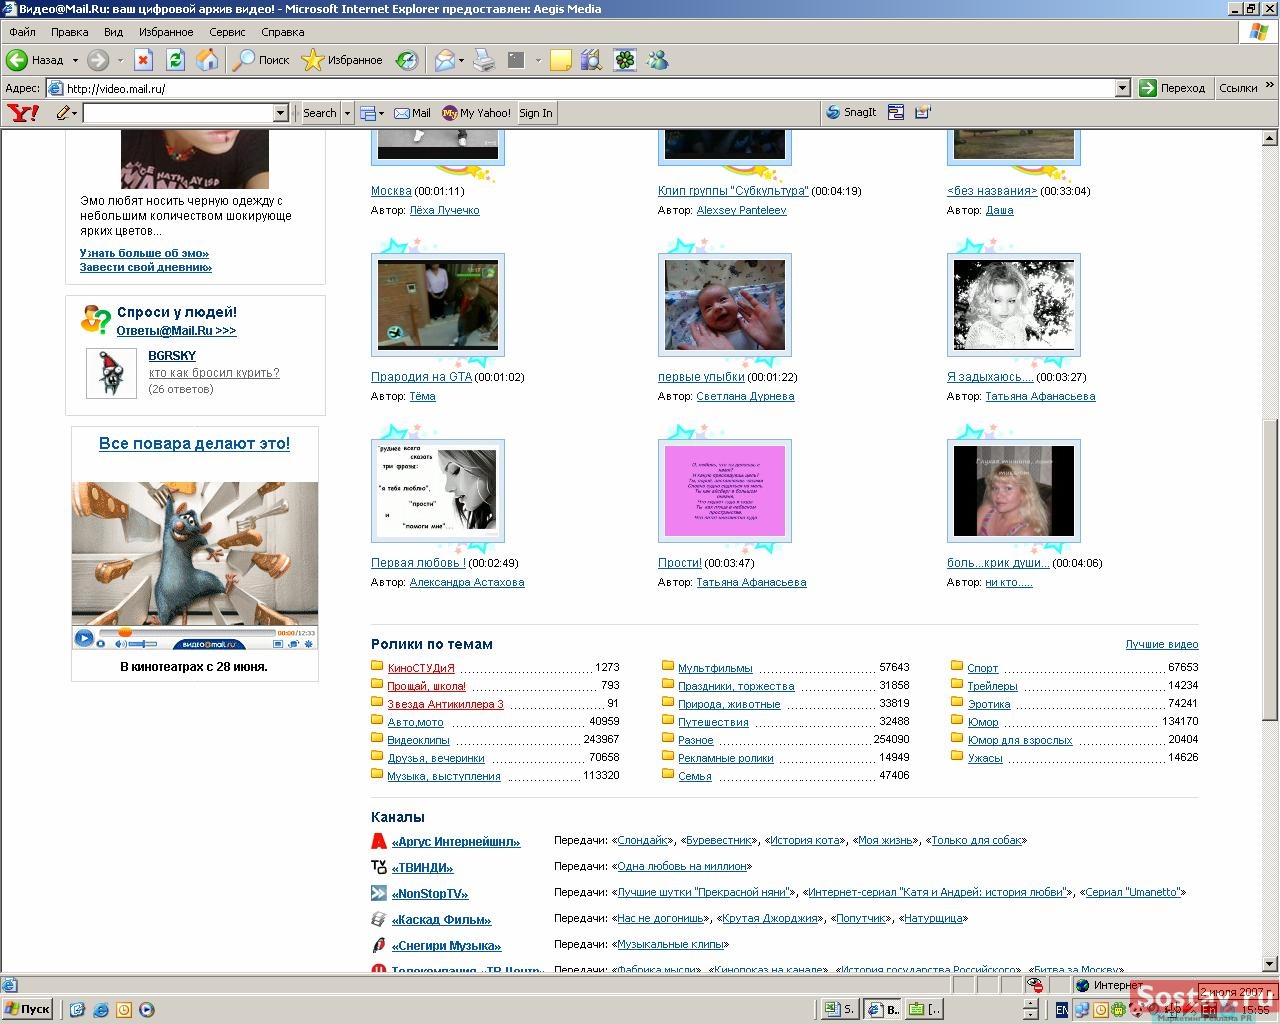Open the «Аргус Интернейшнл» channel
The height and width of the screenshot is (1024, 1280).
point(456,842)
